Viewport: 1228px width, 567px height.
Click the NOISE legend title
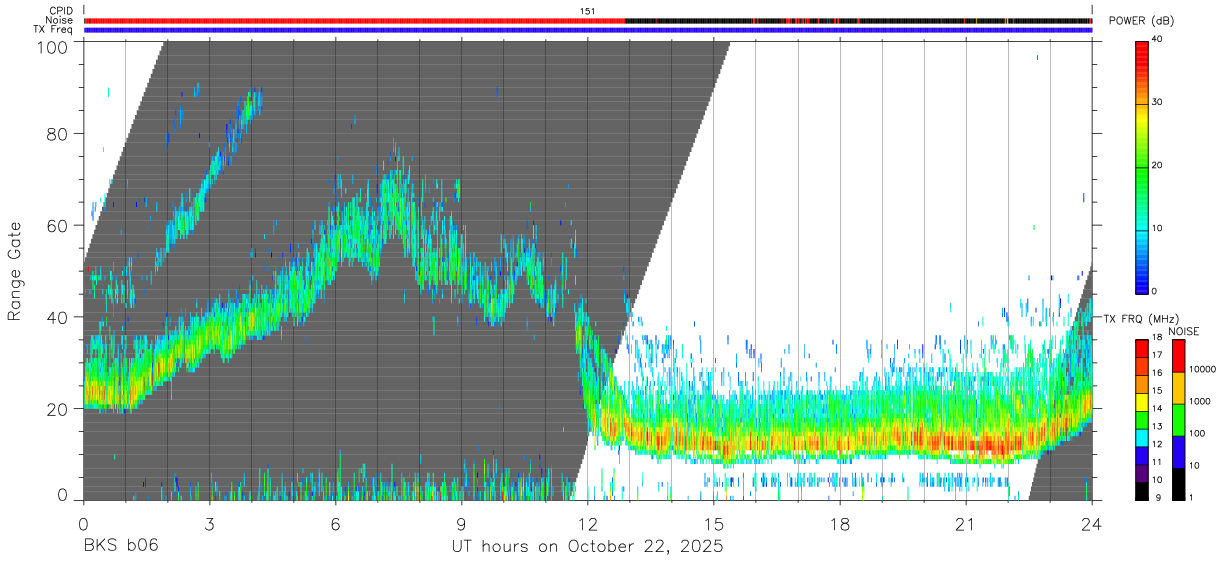(1183, 331)
